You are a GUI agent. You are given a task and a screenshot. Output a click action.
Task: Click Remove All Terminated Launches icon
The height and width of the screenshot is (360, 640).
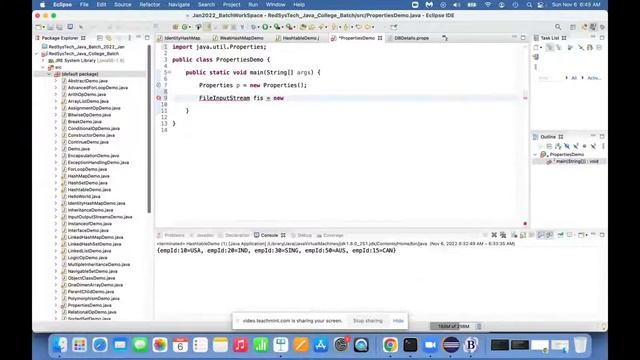[503, 235]
